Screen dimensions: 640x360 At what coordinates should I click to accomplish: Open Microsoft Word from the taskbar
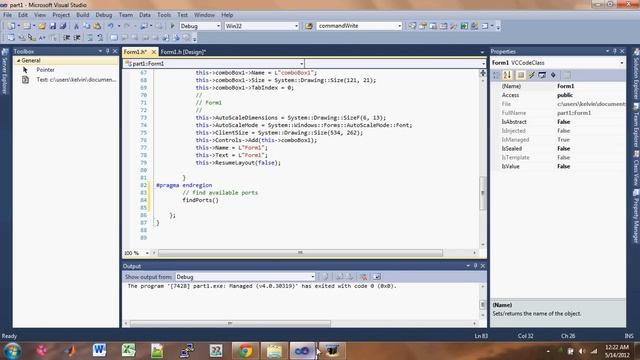[x=99, y=350]
